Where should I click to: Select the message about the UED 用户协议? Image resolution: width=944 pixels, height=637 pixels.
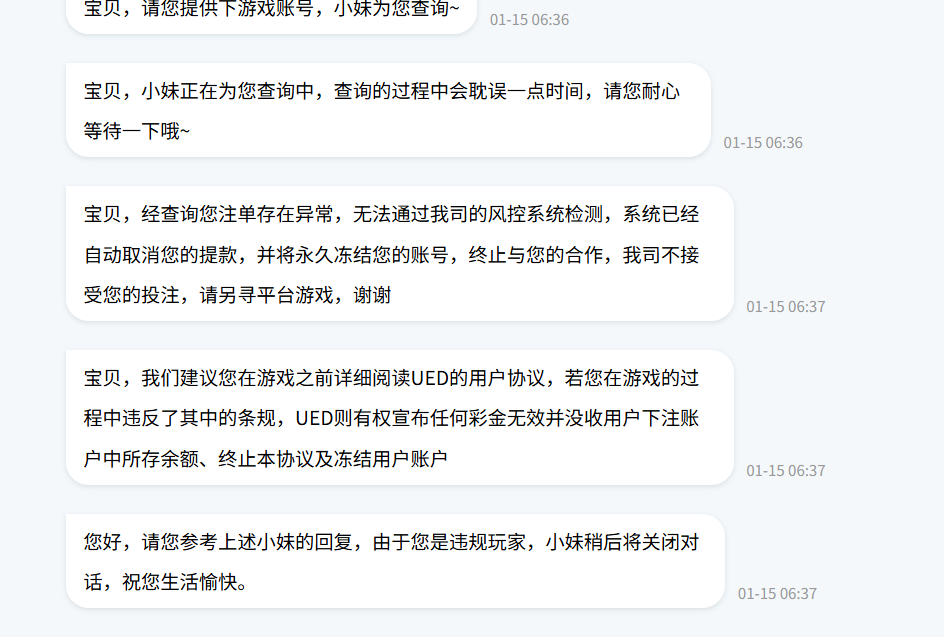tap(400, 417)
